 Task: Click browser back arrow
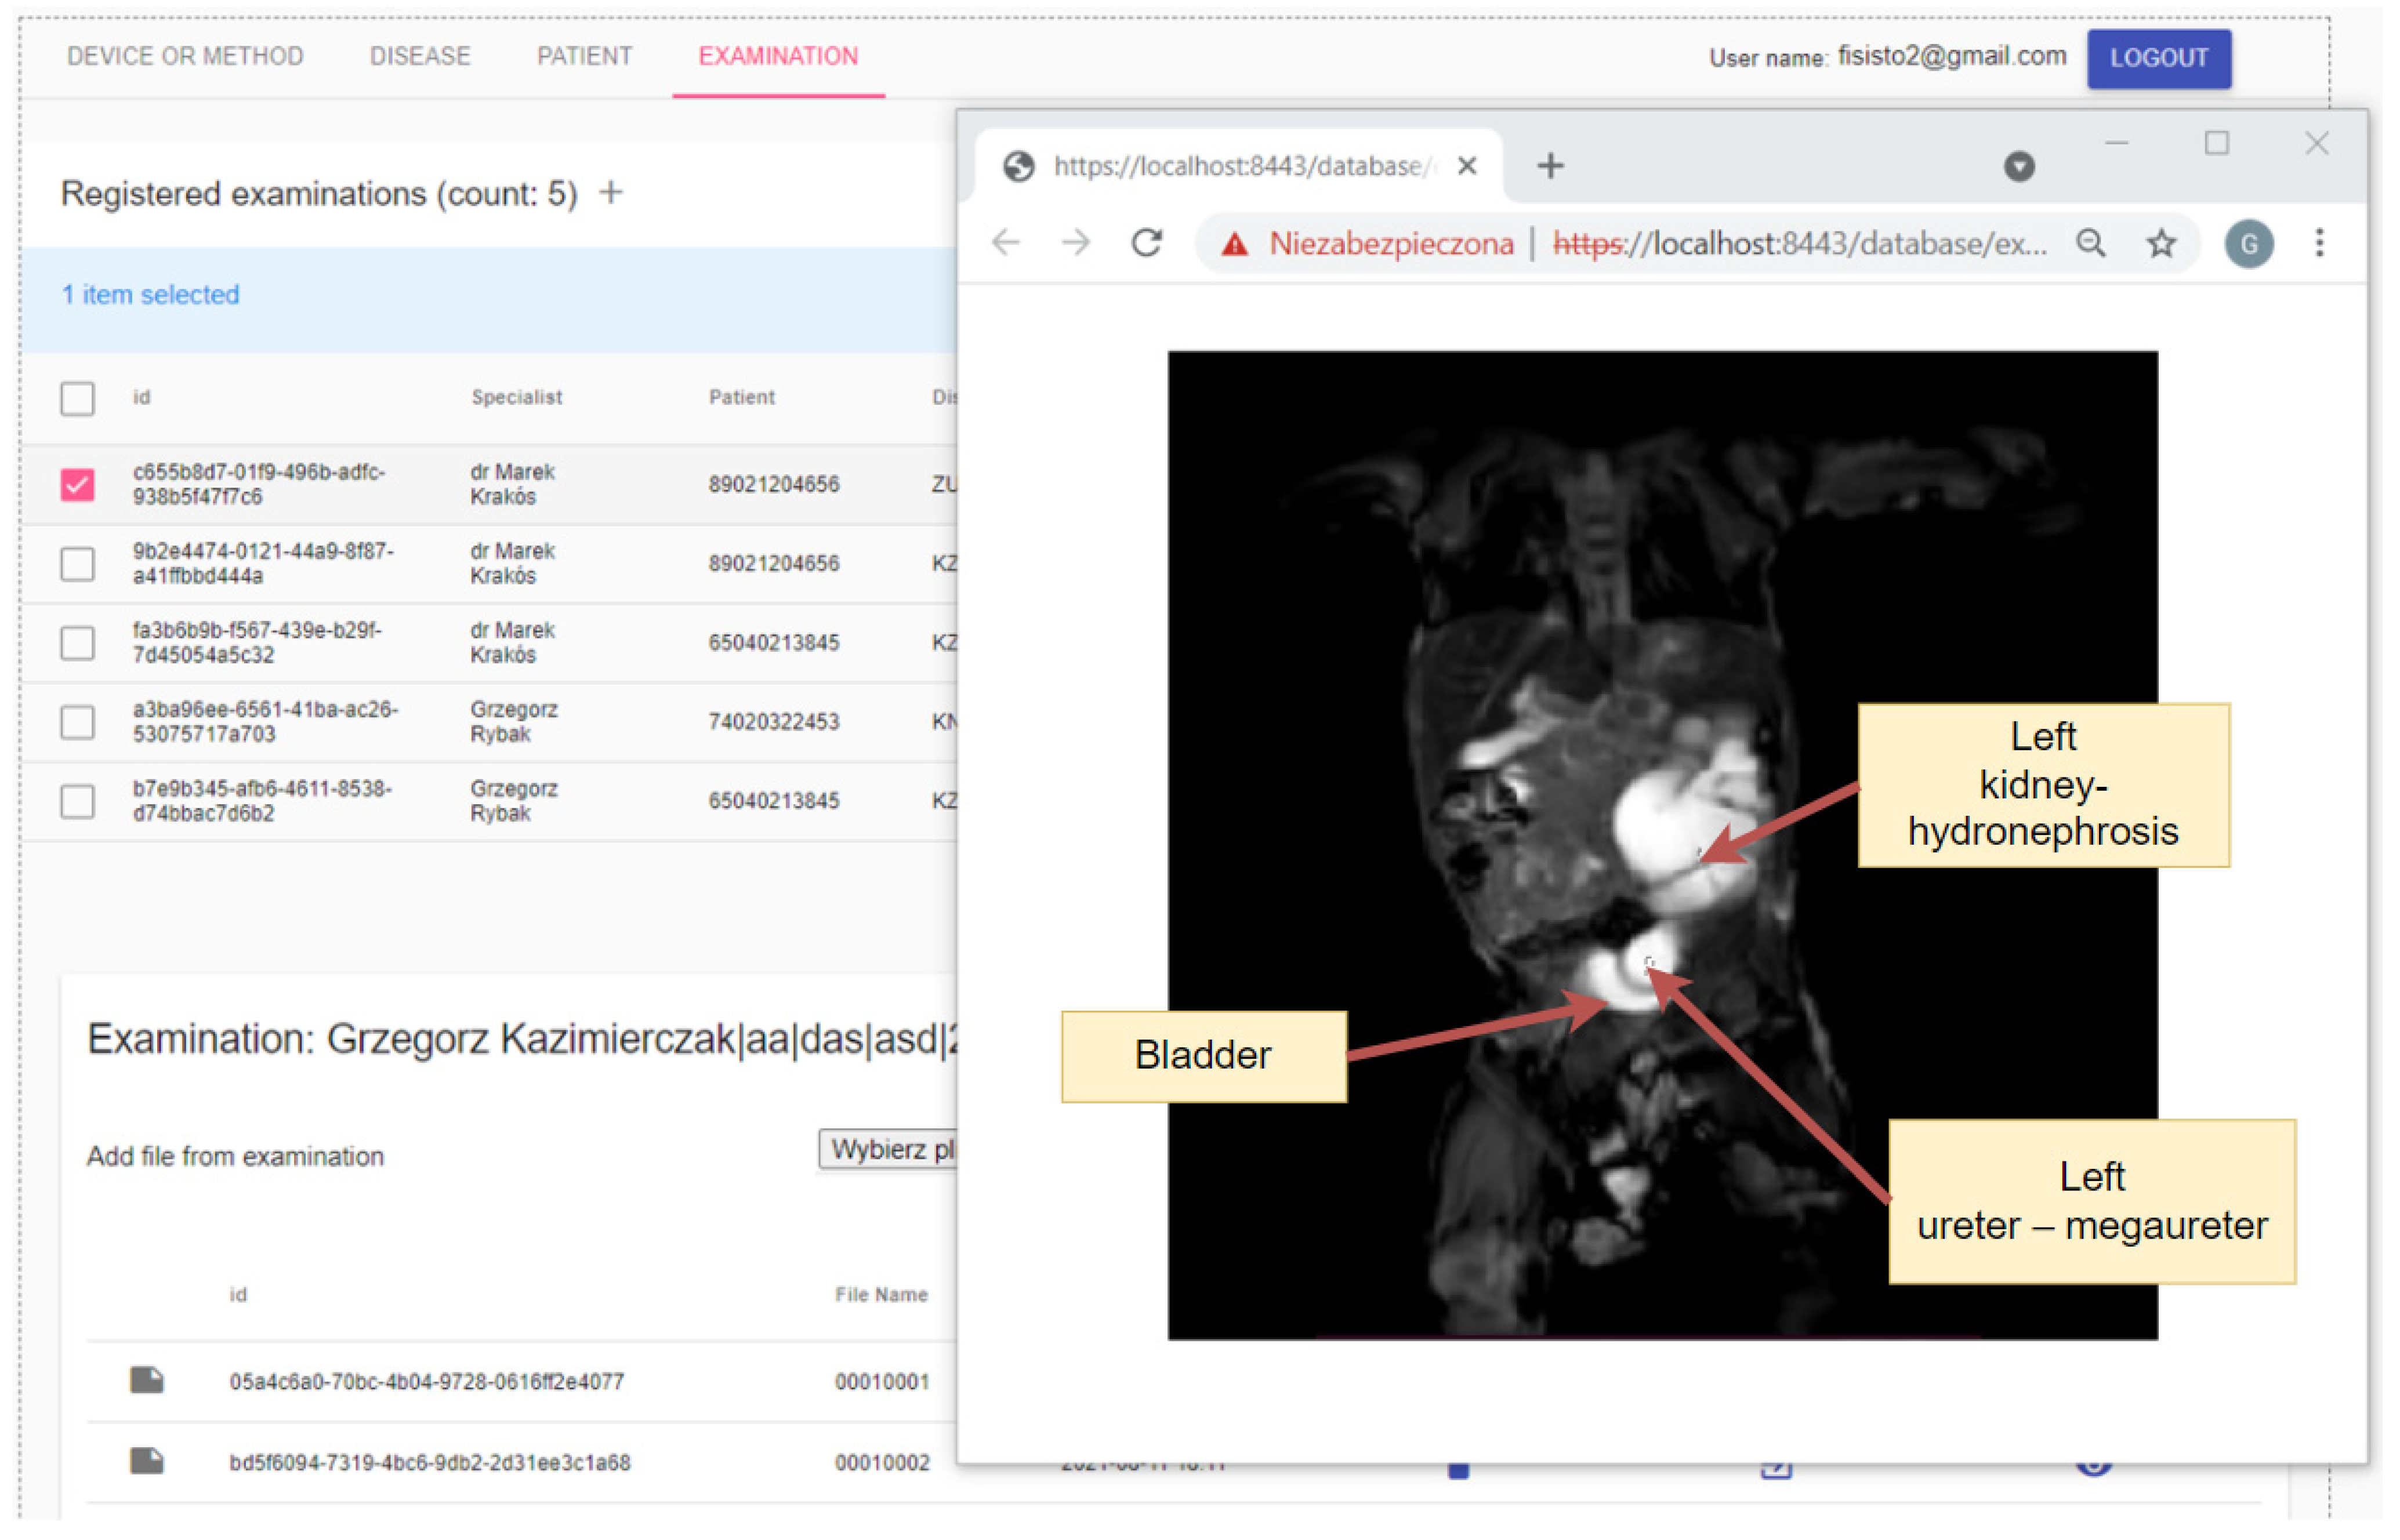tap(1006, 243)
